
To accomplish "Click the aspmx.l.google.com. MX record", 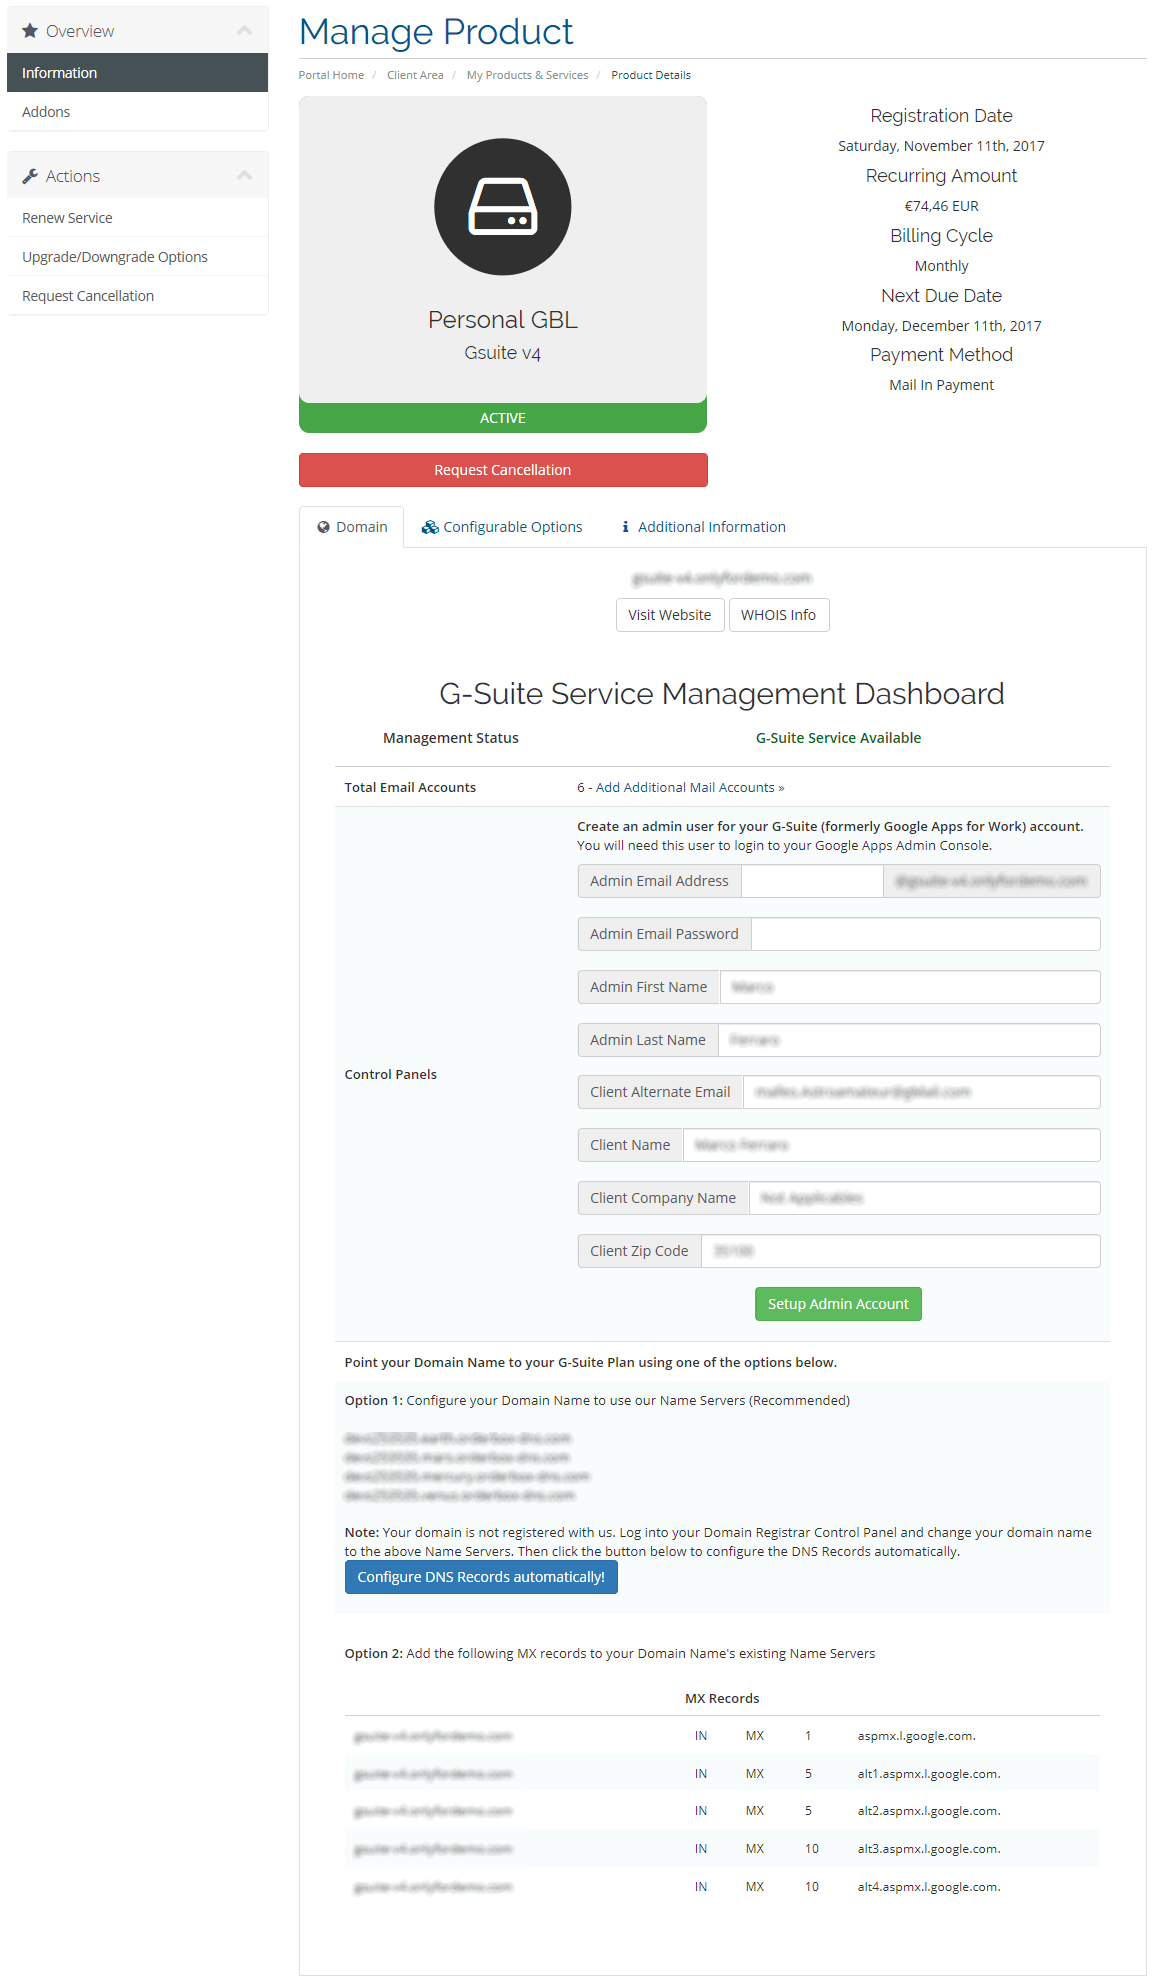I will click(917, 1736).
